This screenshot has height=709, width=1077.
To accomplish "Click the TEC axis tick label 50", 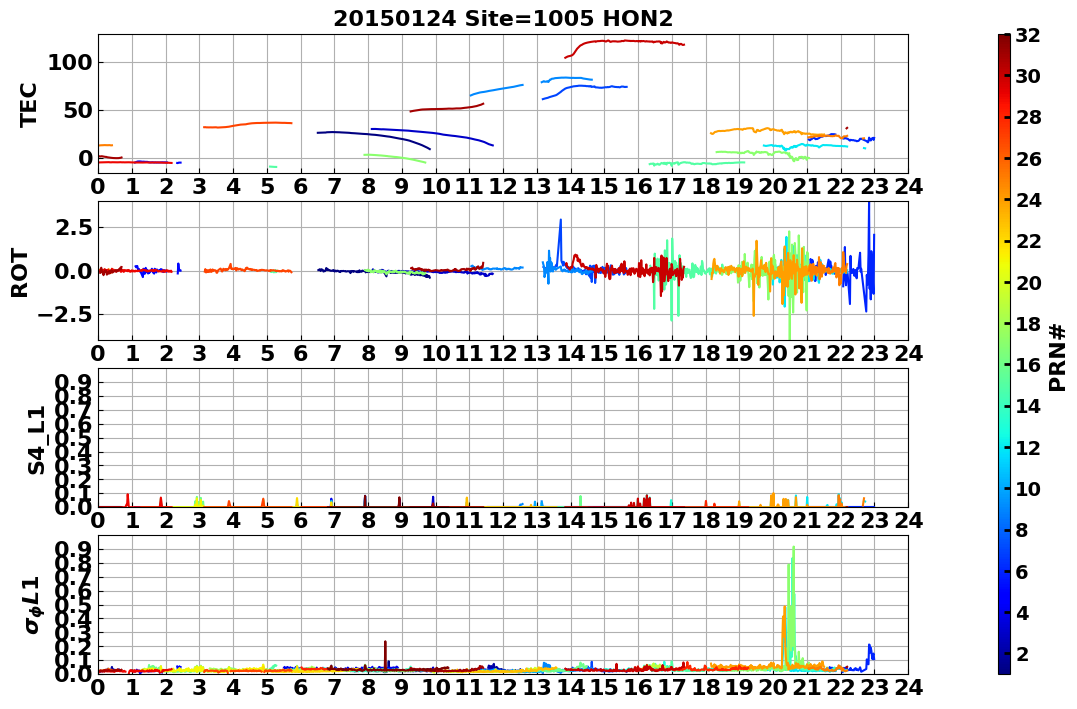I will [78, 110].
